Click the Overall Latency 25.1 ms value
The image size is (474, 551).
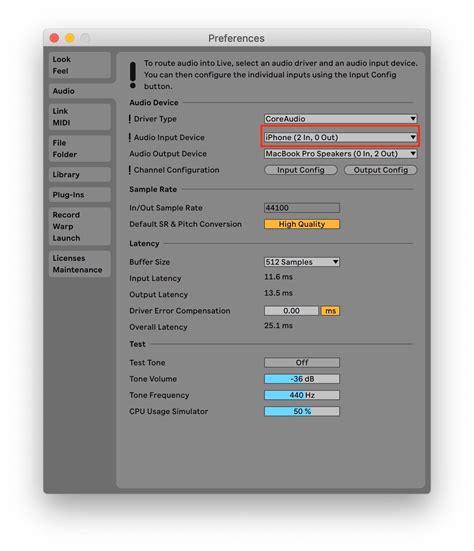pos(278,325)
